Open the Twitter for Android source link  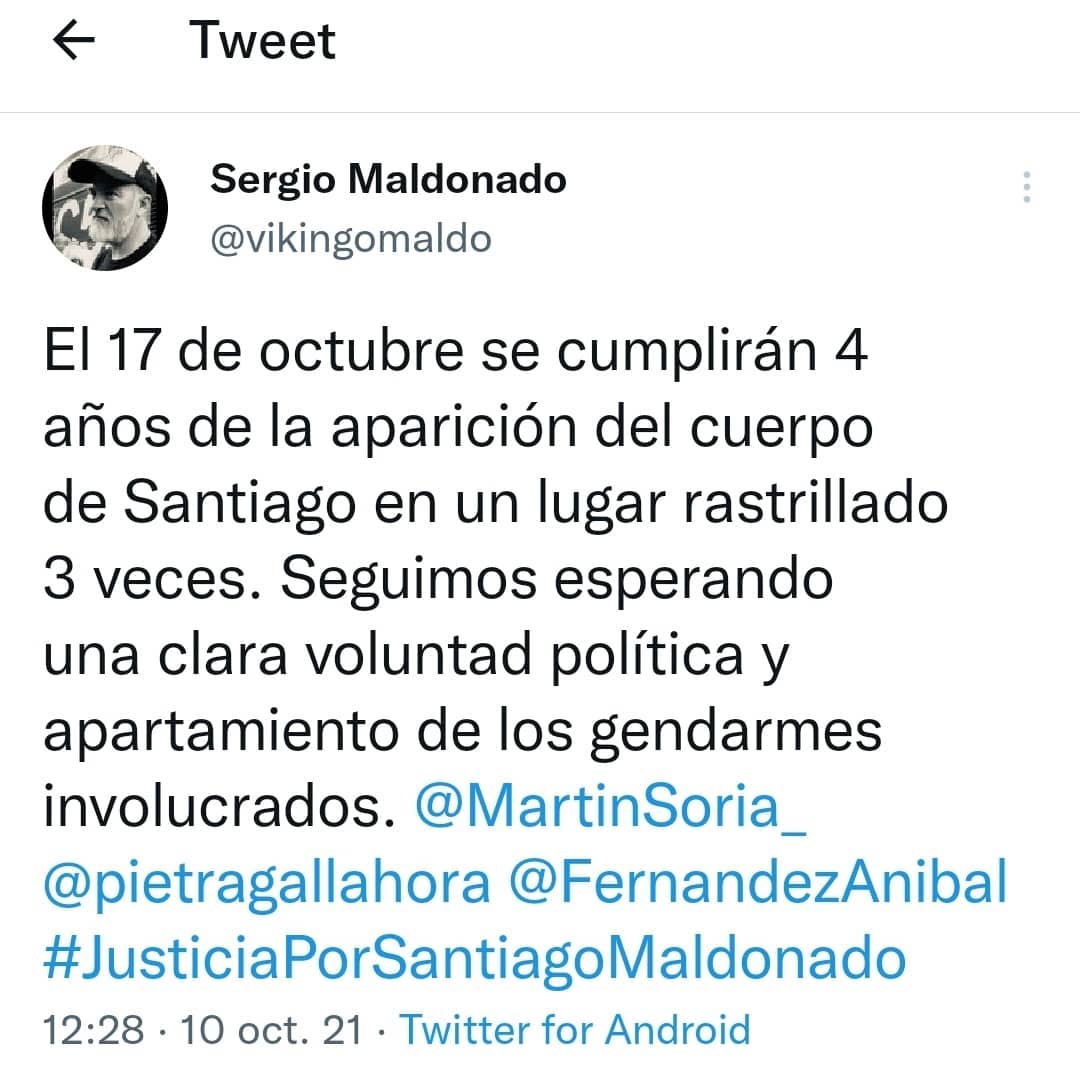coord(575,1030)
